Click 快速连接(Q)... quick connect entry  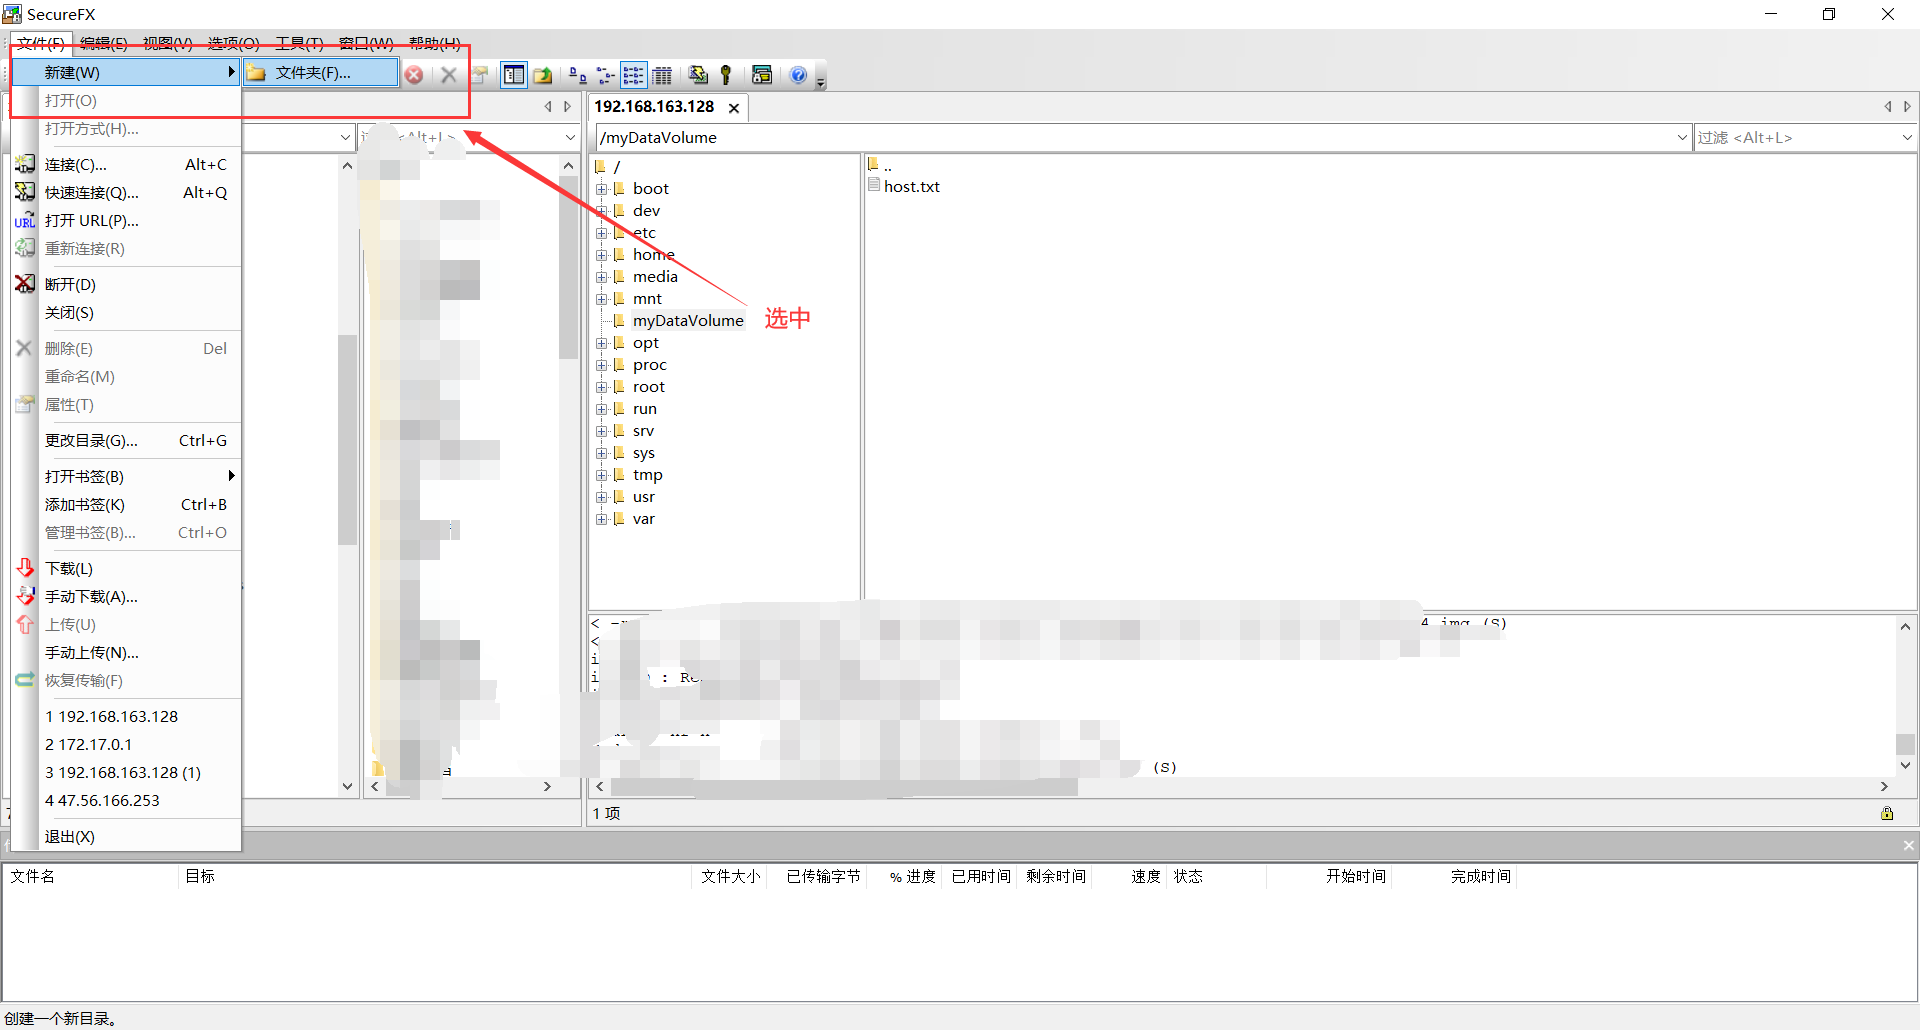pyautogui.click(x=126, y=192)
